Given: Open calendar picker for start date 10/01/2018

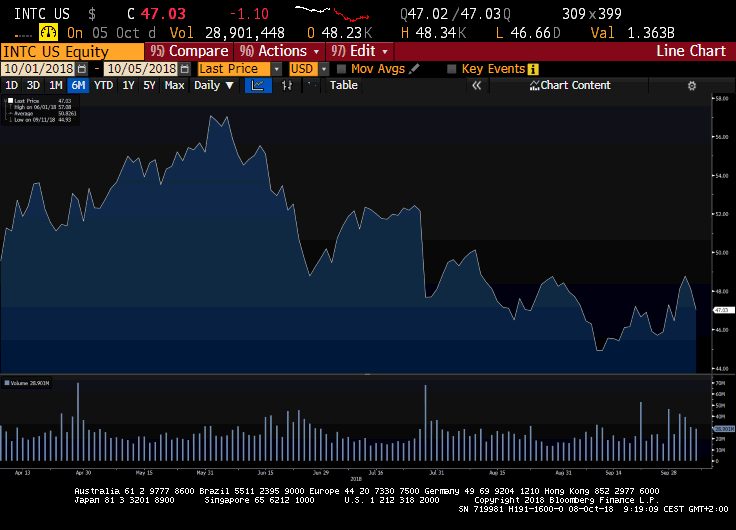Looking at the screenshot, I should click(x=82, y=69).
